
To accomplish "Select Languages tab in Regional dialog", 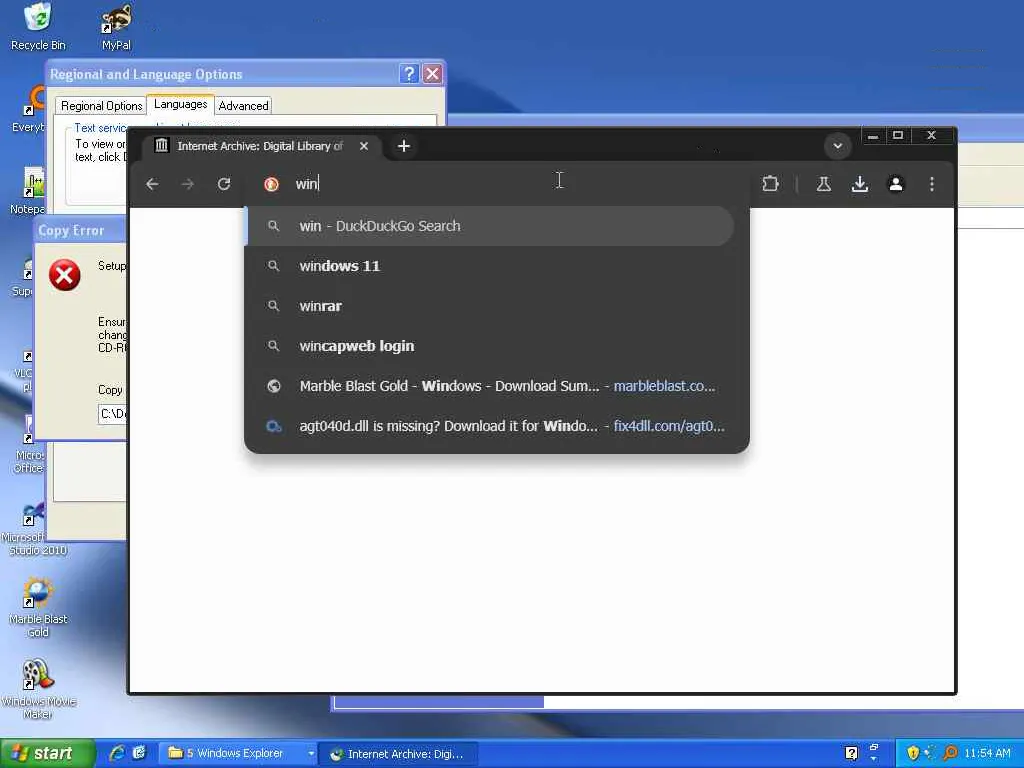I will [x=180, y=104].
